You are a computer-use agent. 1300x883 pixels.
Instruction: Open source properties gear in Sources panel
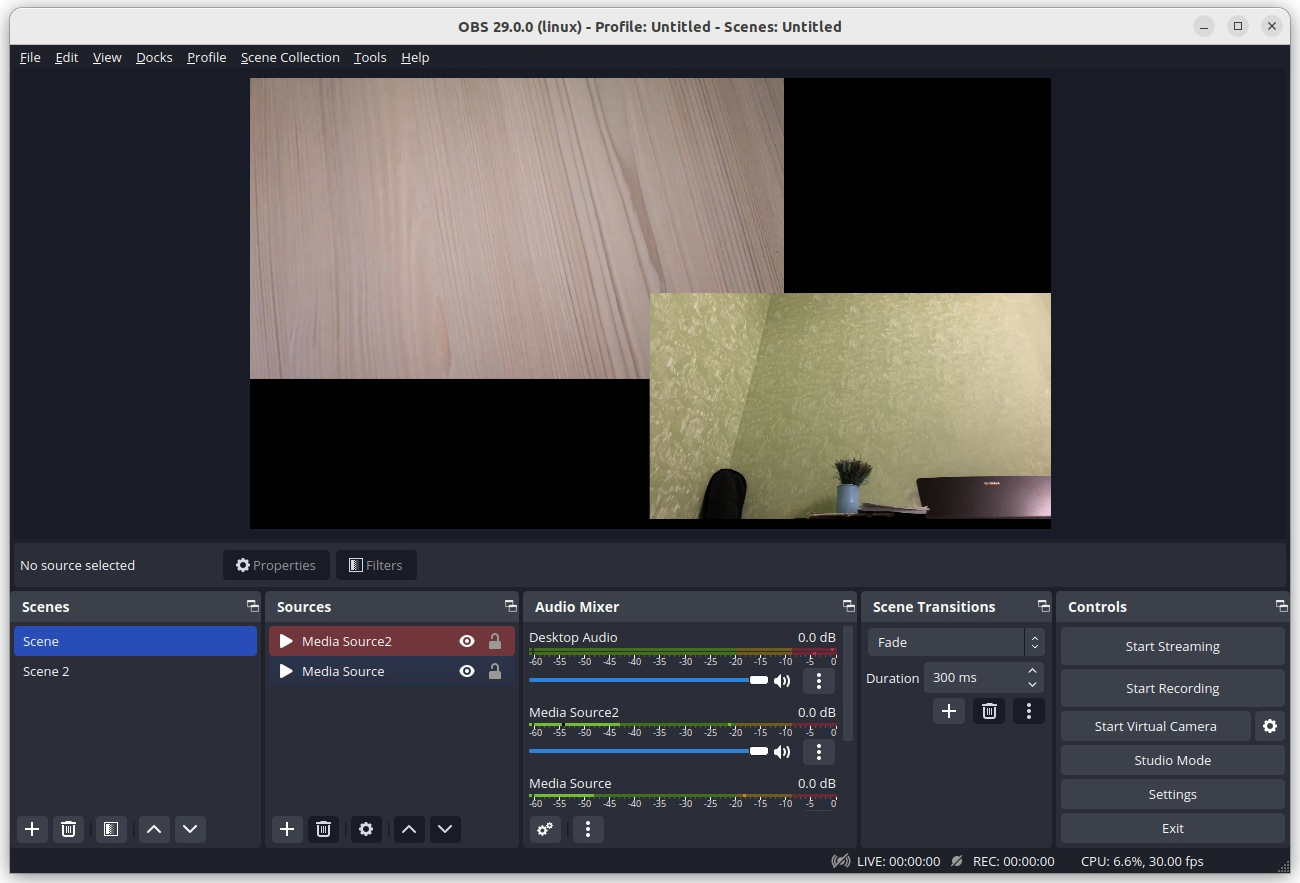(366, 829)
